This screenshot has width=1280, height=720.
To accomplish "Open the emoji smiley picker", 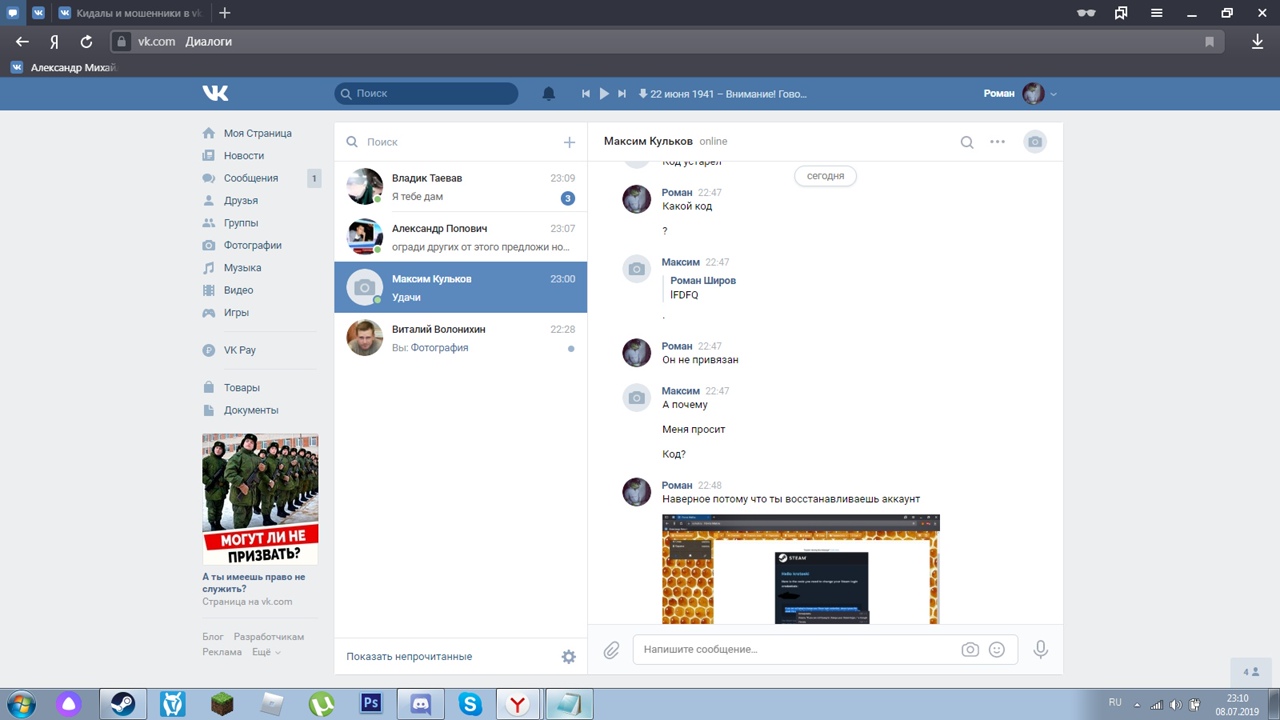I will tap(996, 650).
